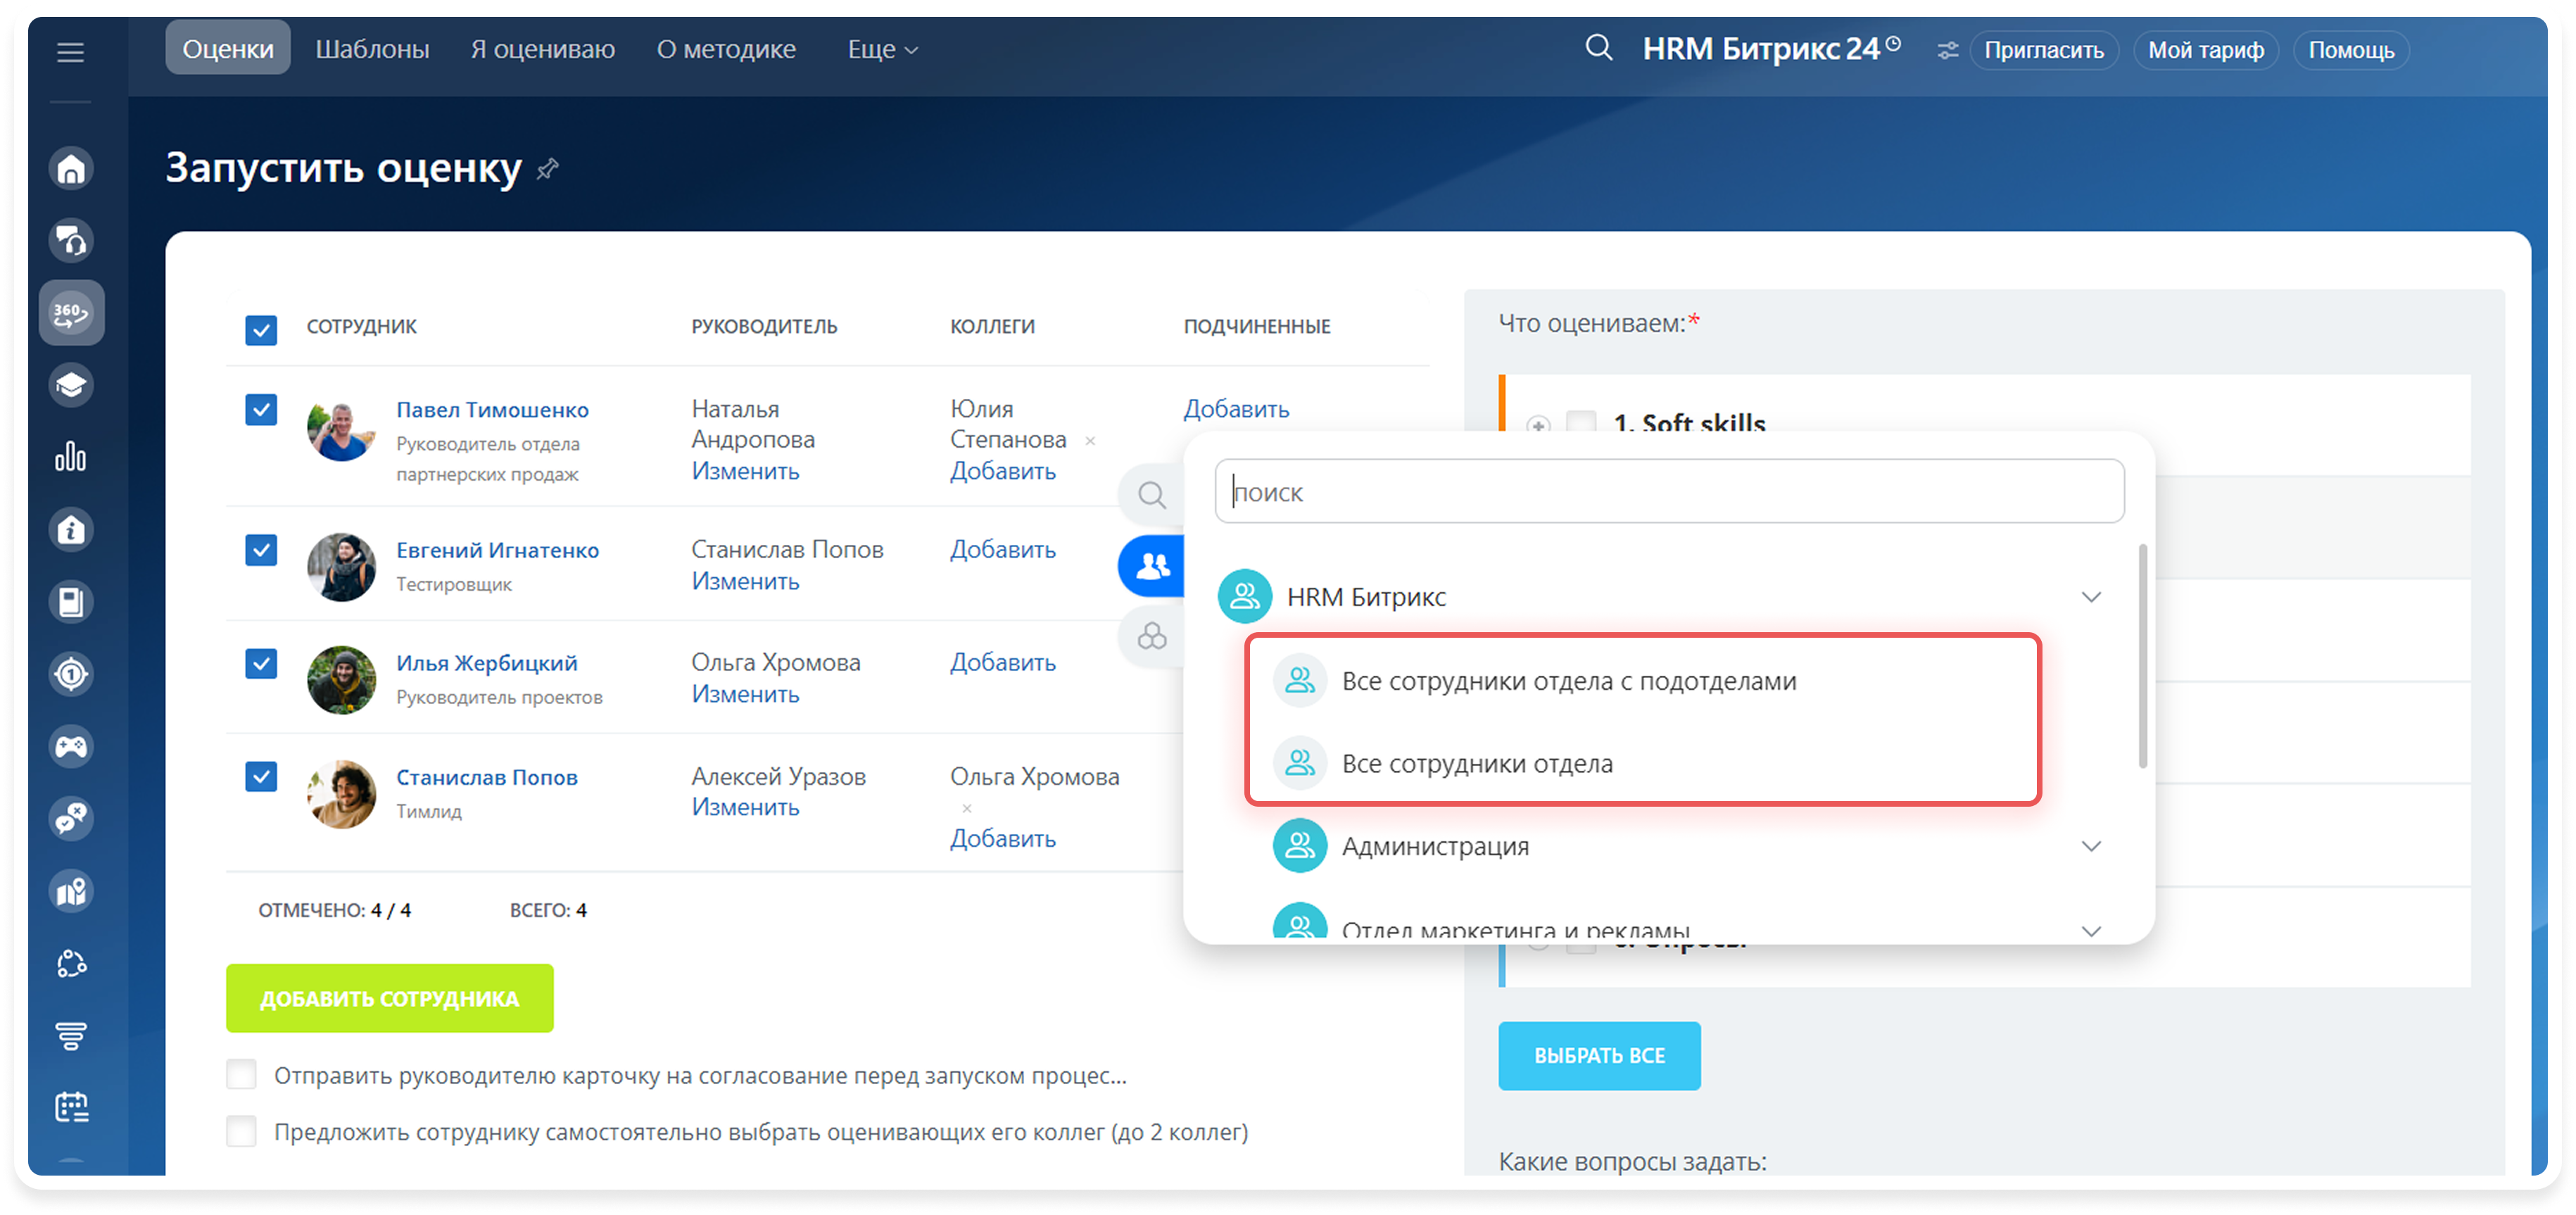The image size is (2576, 1215).
Task: Open the О методике tab
Action: click(x=726, y=49)
